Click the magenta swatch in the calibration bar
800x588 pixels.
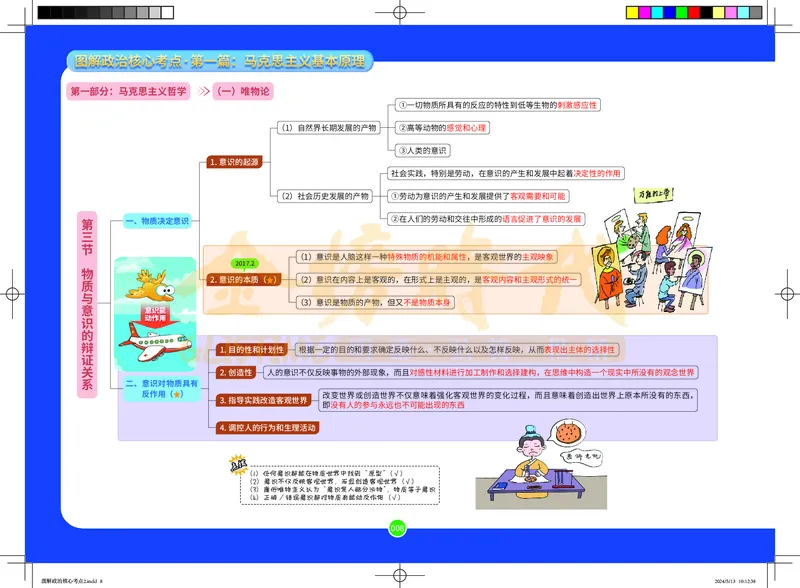(644, 12)
